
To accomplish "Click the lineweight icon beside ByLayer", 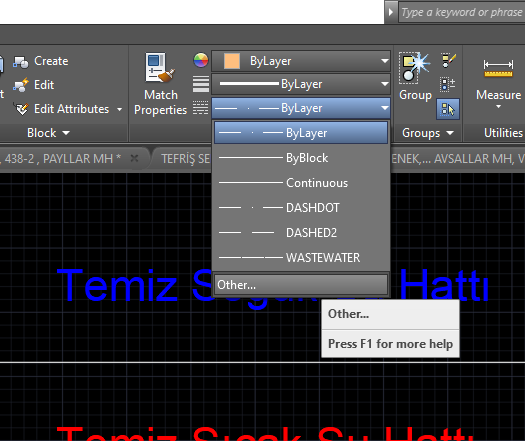I will [x=201, y=84].
